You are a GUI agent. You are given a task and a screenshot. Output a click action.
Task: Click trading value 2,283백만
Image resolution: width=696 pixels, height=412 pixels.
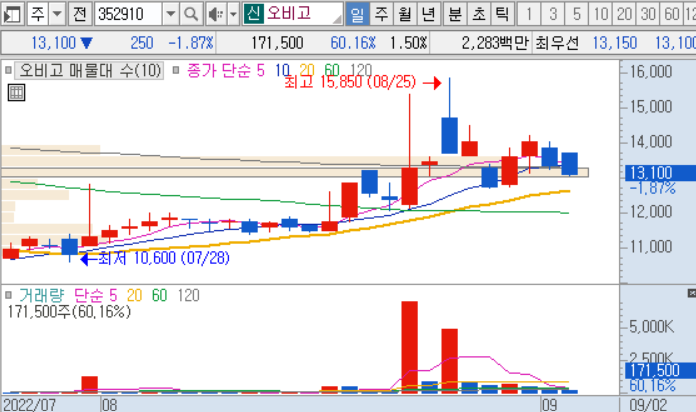(495, 43)
